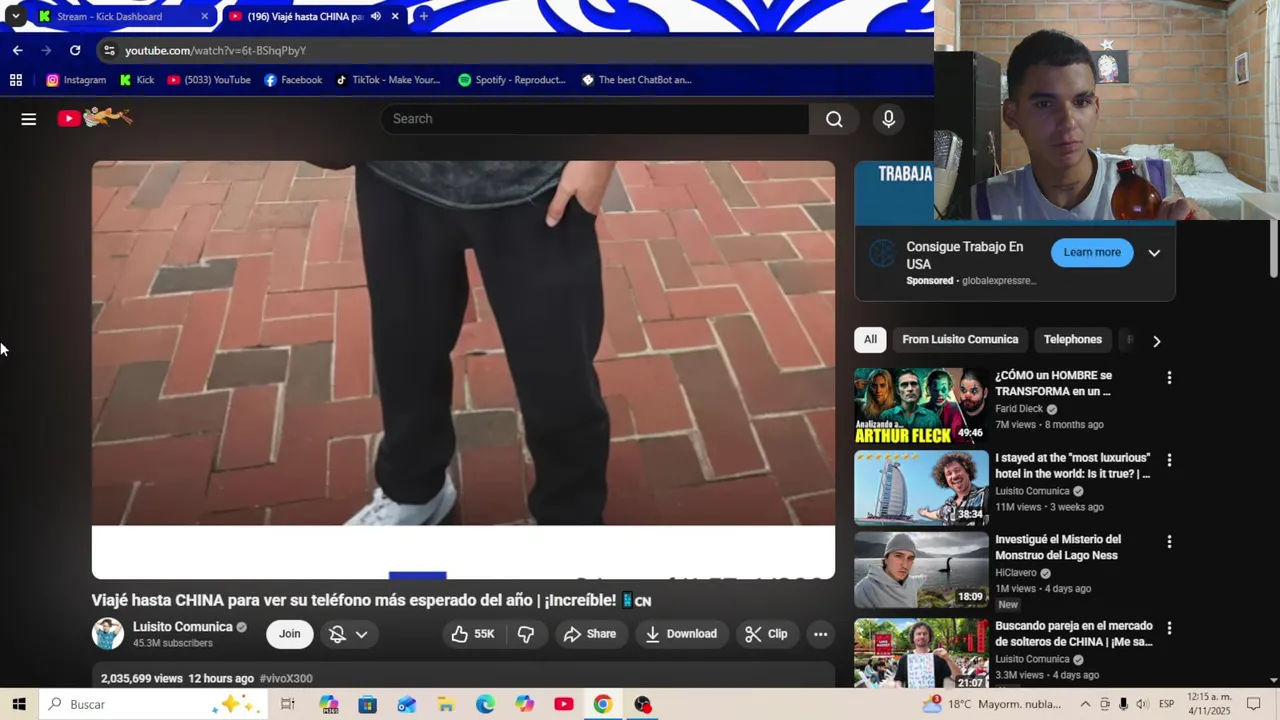Open the Luisito Comunica channel avatar
Image resolution: width=1280 pixels, height=720 pixels.
108,634
